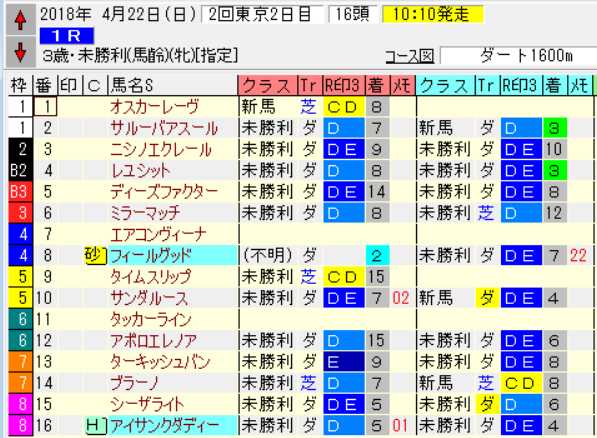The image size is (597, 438).
Task: Click the red down arrow button
Action: [x=20, y=51]
